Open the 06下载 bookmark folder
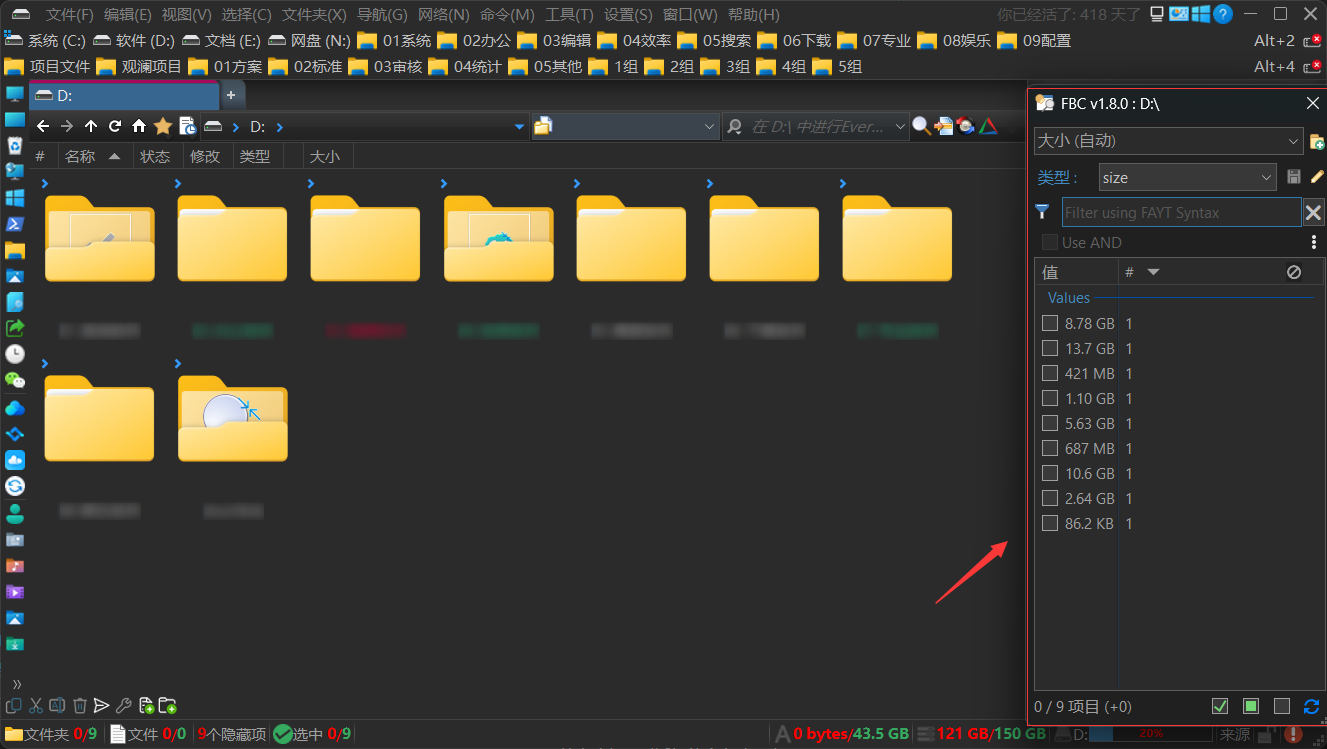This screenshot has height=749, width=1327. tap(795, 41)
